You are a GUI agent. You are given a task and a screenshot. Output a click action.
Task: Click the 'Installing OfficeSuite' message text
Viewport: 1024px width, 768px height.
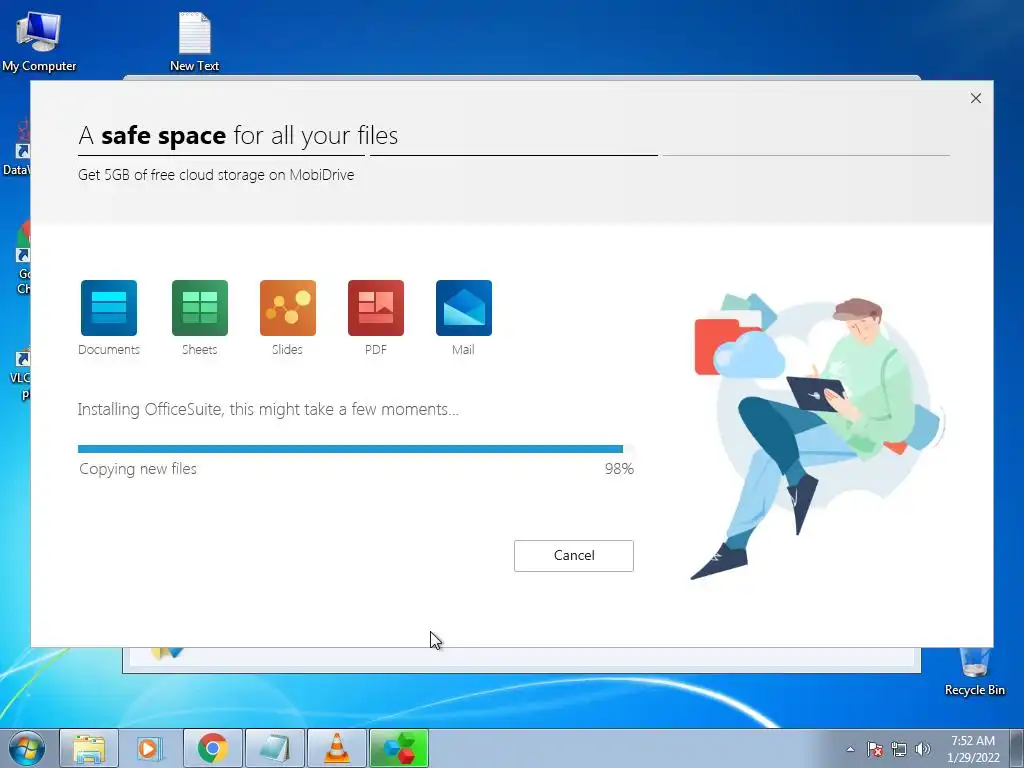coord(268,409)
